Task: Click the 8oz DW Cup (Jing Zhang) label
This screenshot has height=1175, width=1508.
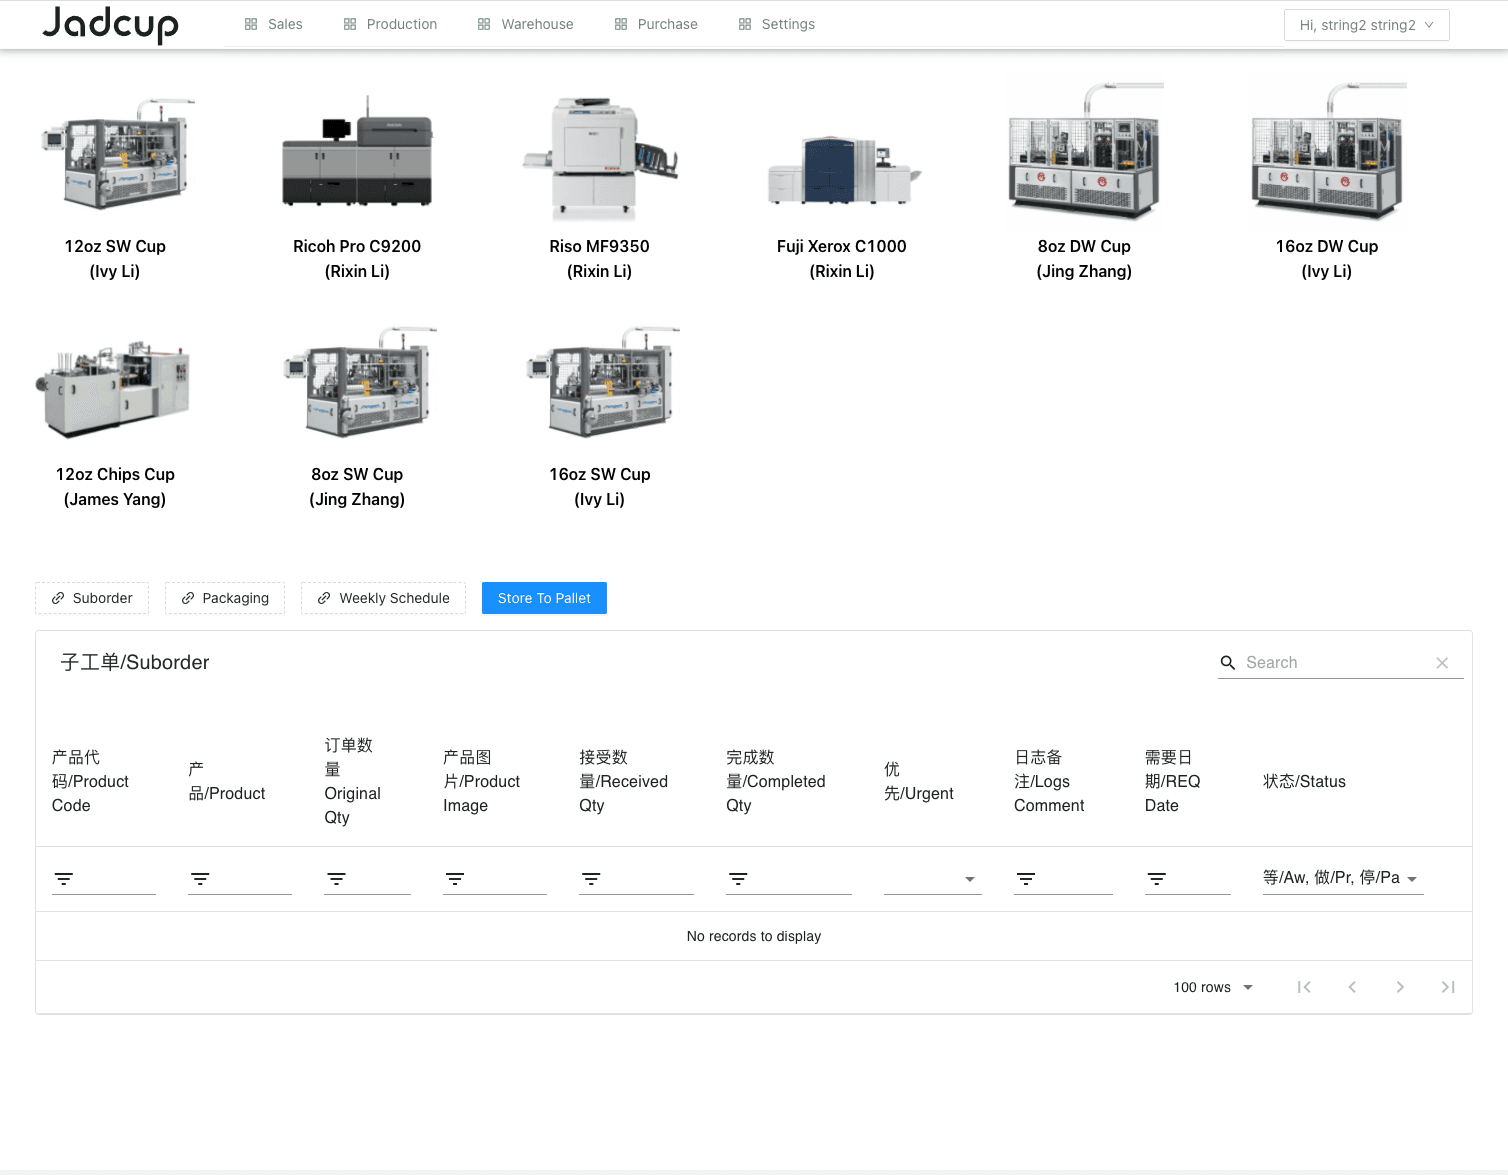Action: 1084,258
